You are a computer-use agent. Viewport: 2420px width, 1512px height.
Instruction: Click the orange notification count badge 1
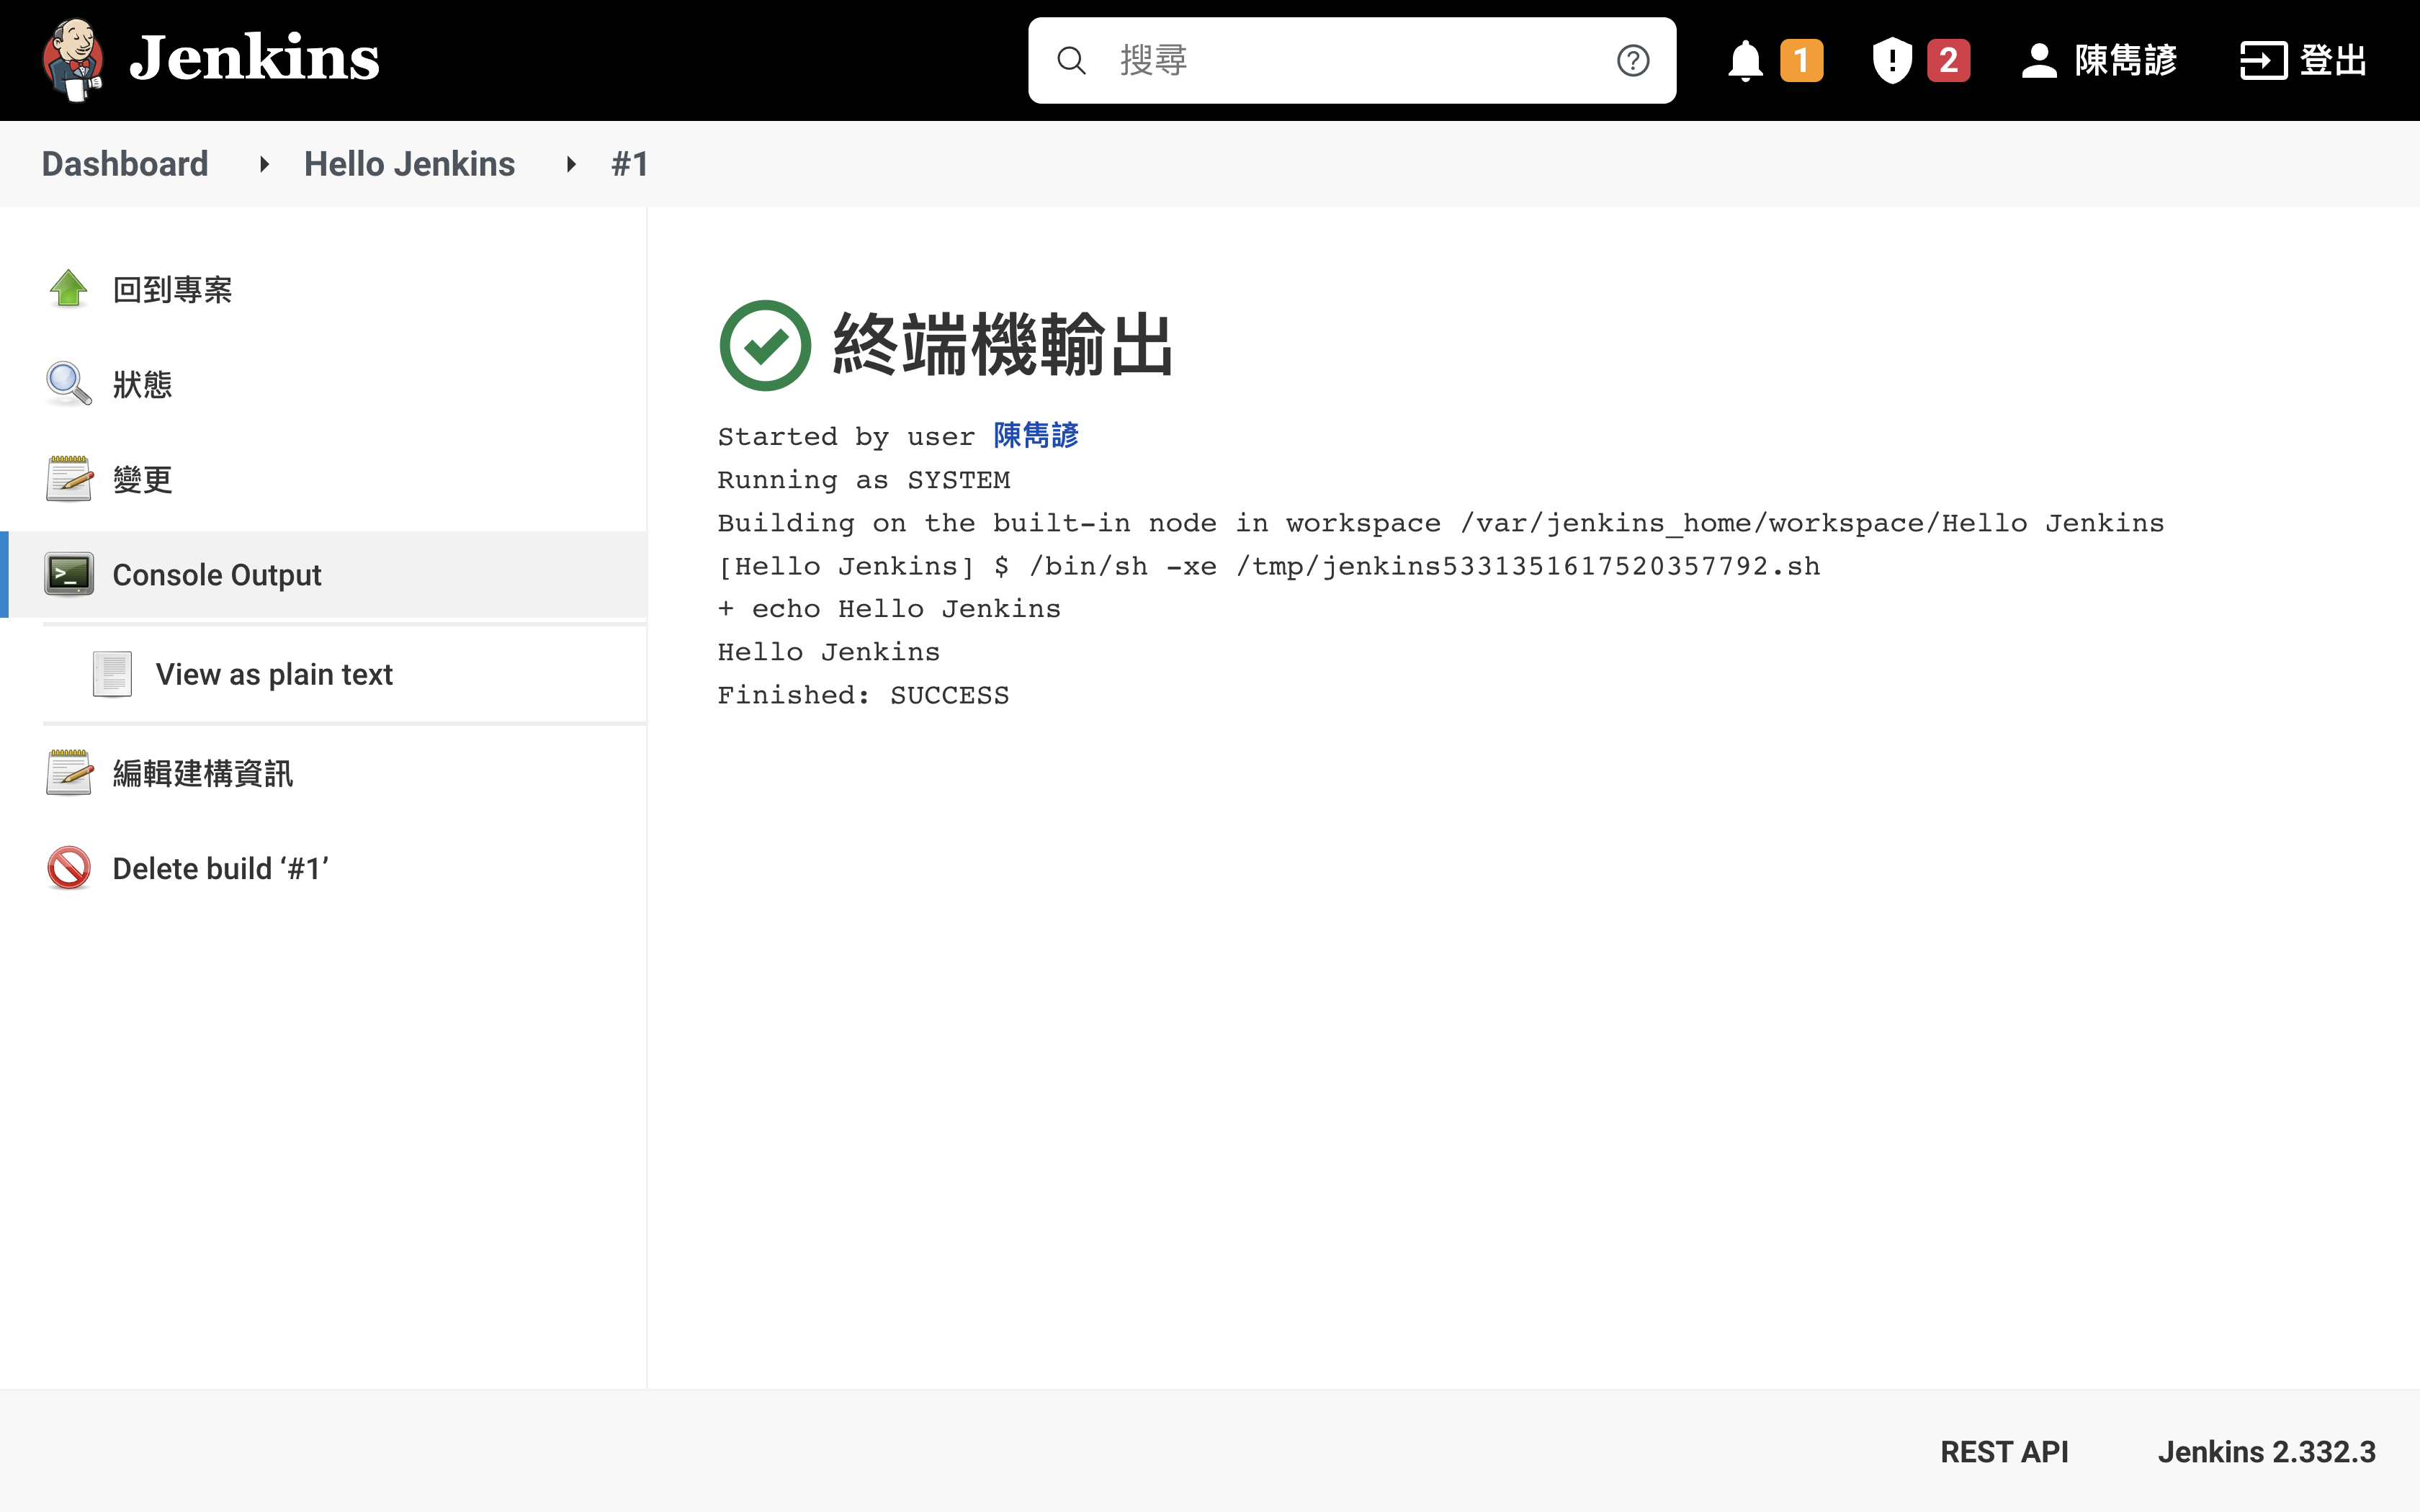coord(1802,61)
